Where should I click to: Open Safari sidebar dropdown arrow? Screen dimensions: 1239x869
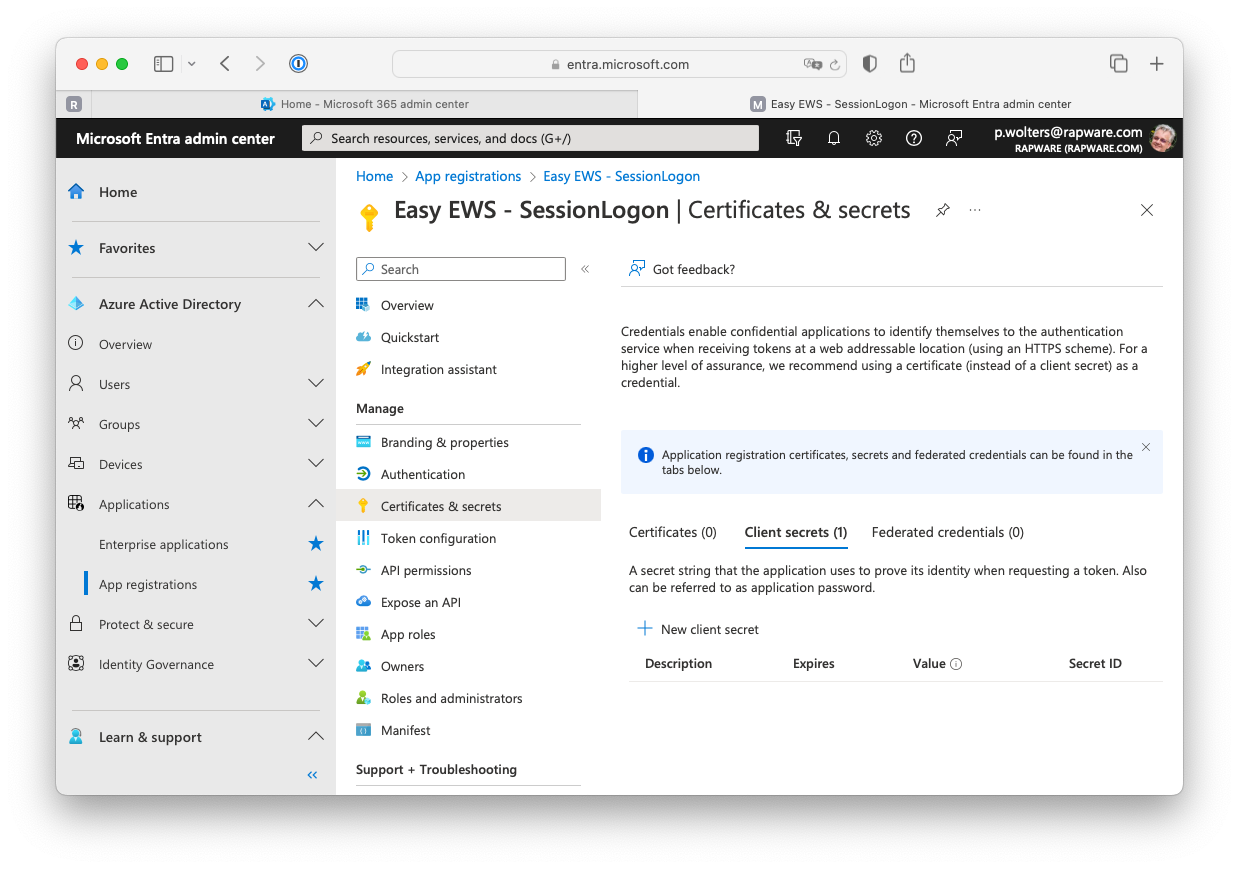coord(191,64)
